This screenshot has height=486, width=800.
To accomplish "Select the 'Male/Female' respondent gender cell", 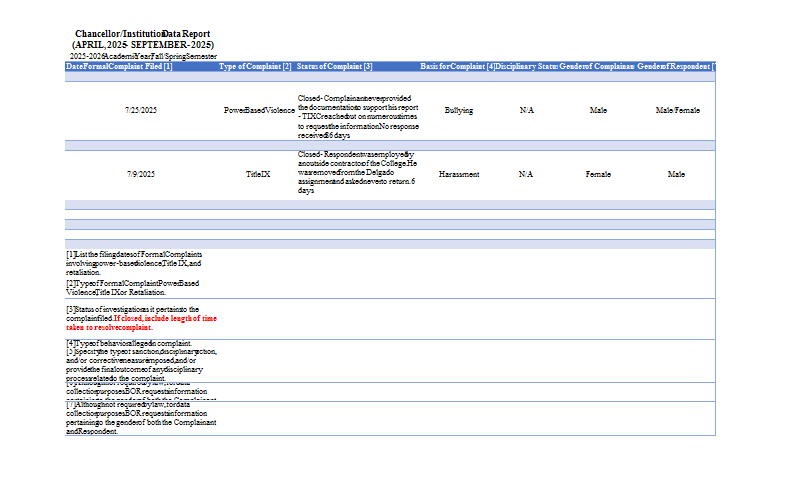I will 677,110.
